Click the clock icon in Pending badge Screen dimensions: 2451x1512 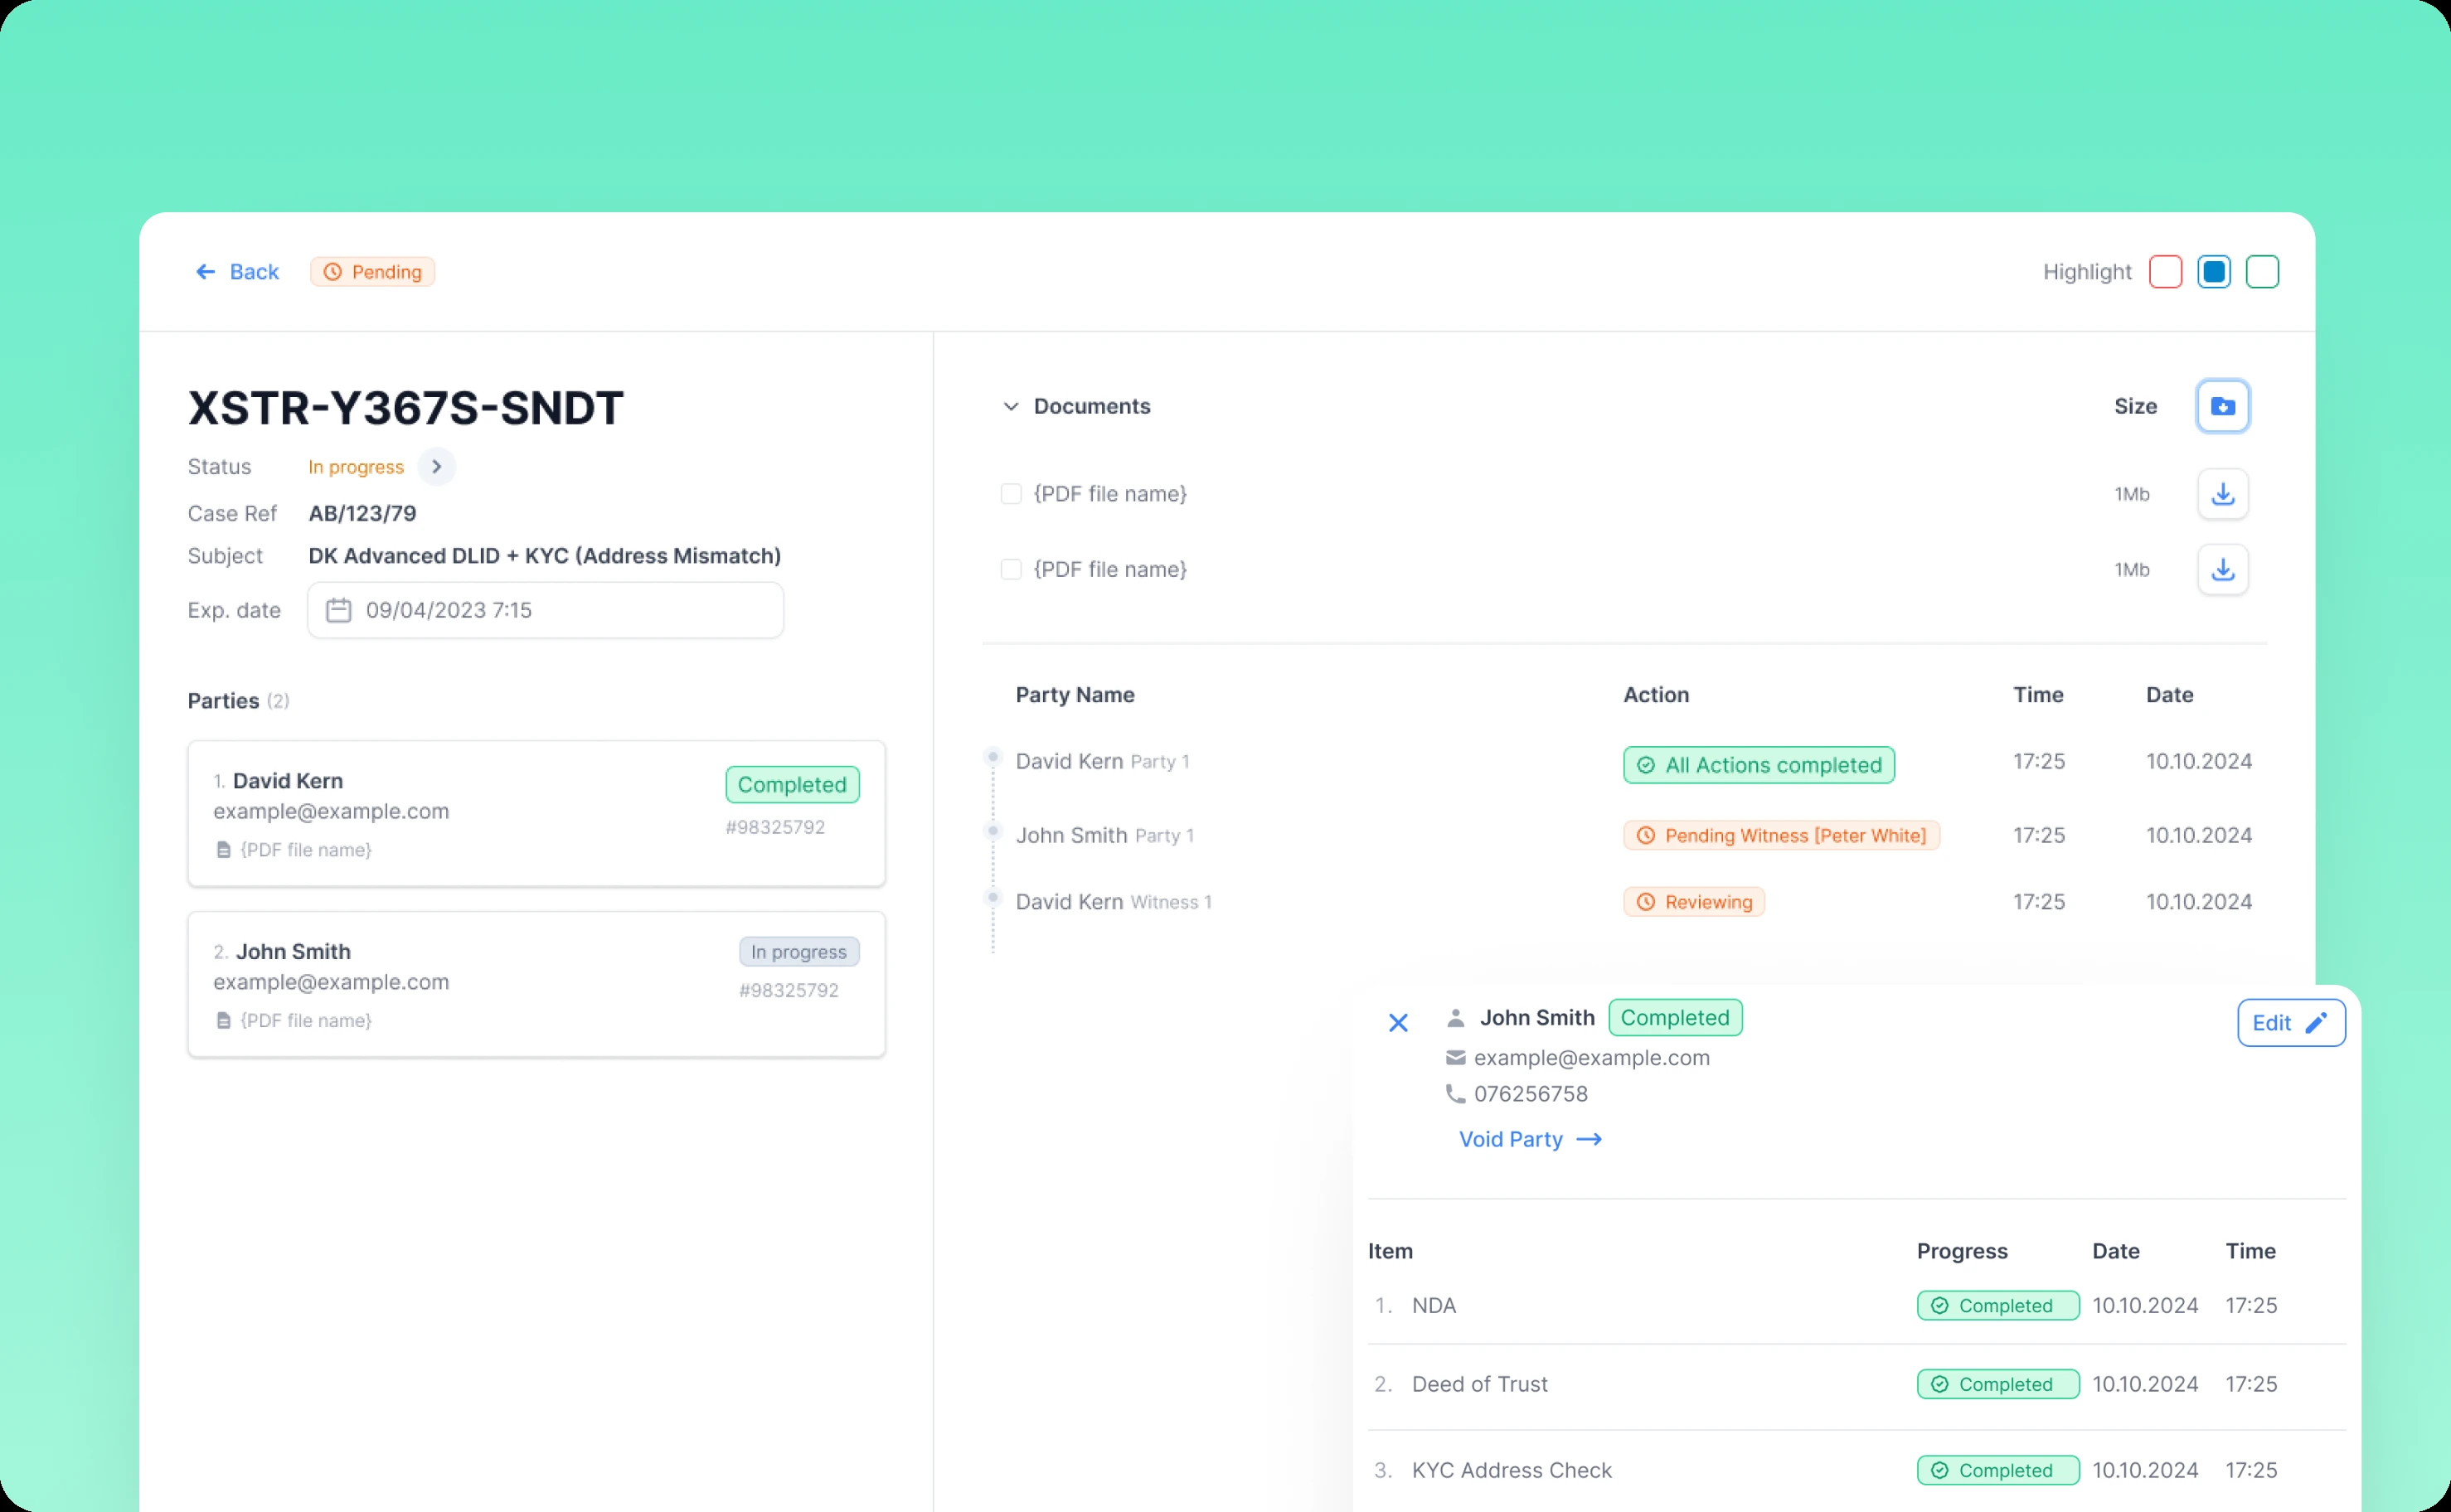(x=333, y=272)
